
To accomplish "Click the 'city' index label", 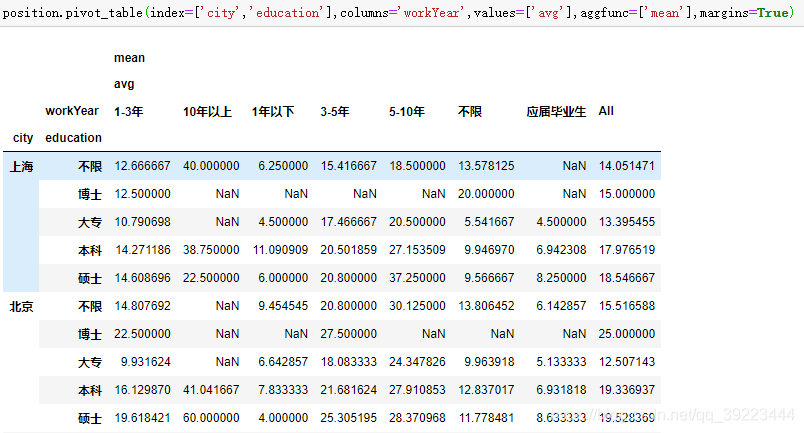I will (x=23, y=138).
